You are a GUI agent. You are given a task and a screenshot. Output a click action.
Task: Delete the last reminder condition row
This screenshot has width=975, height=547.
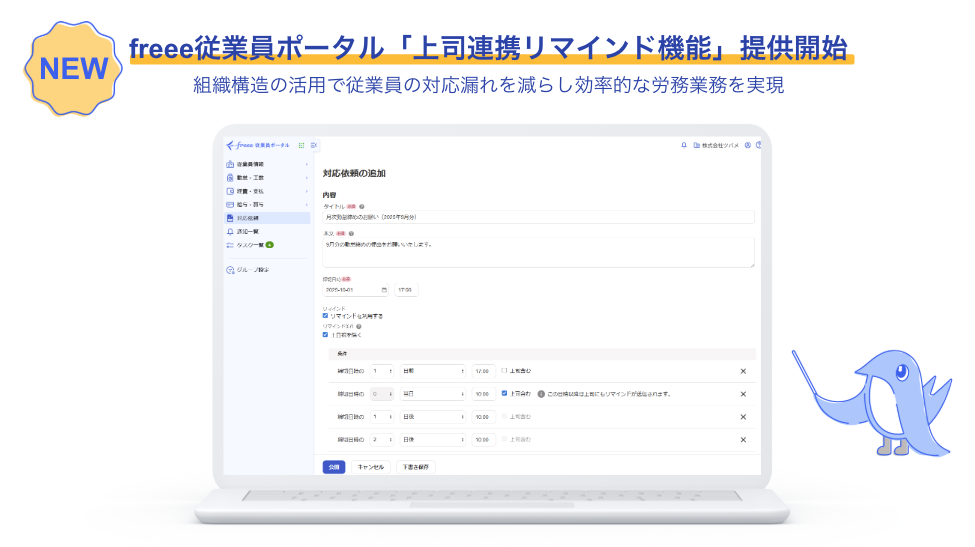tap(743, 440)
